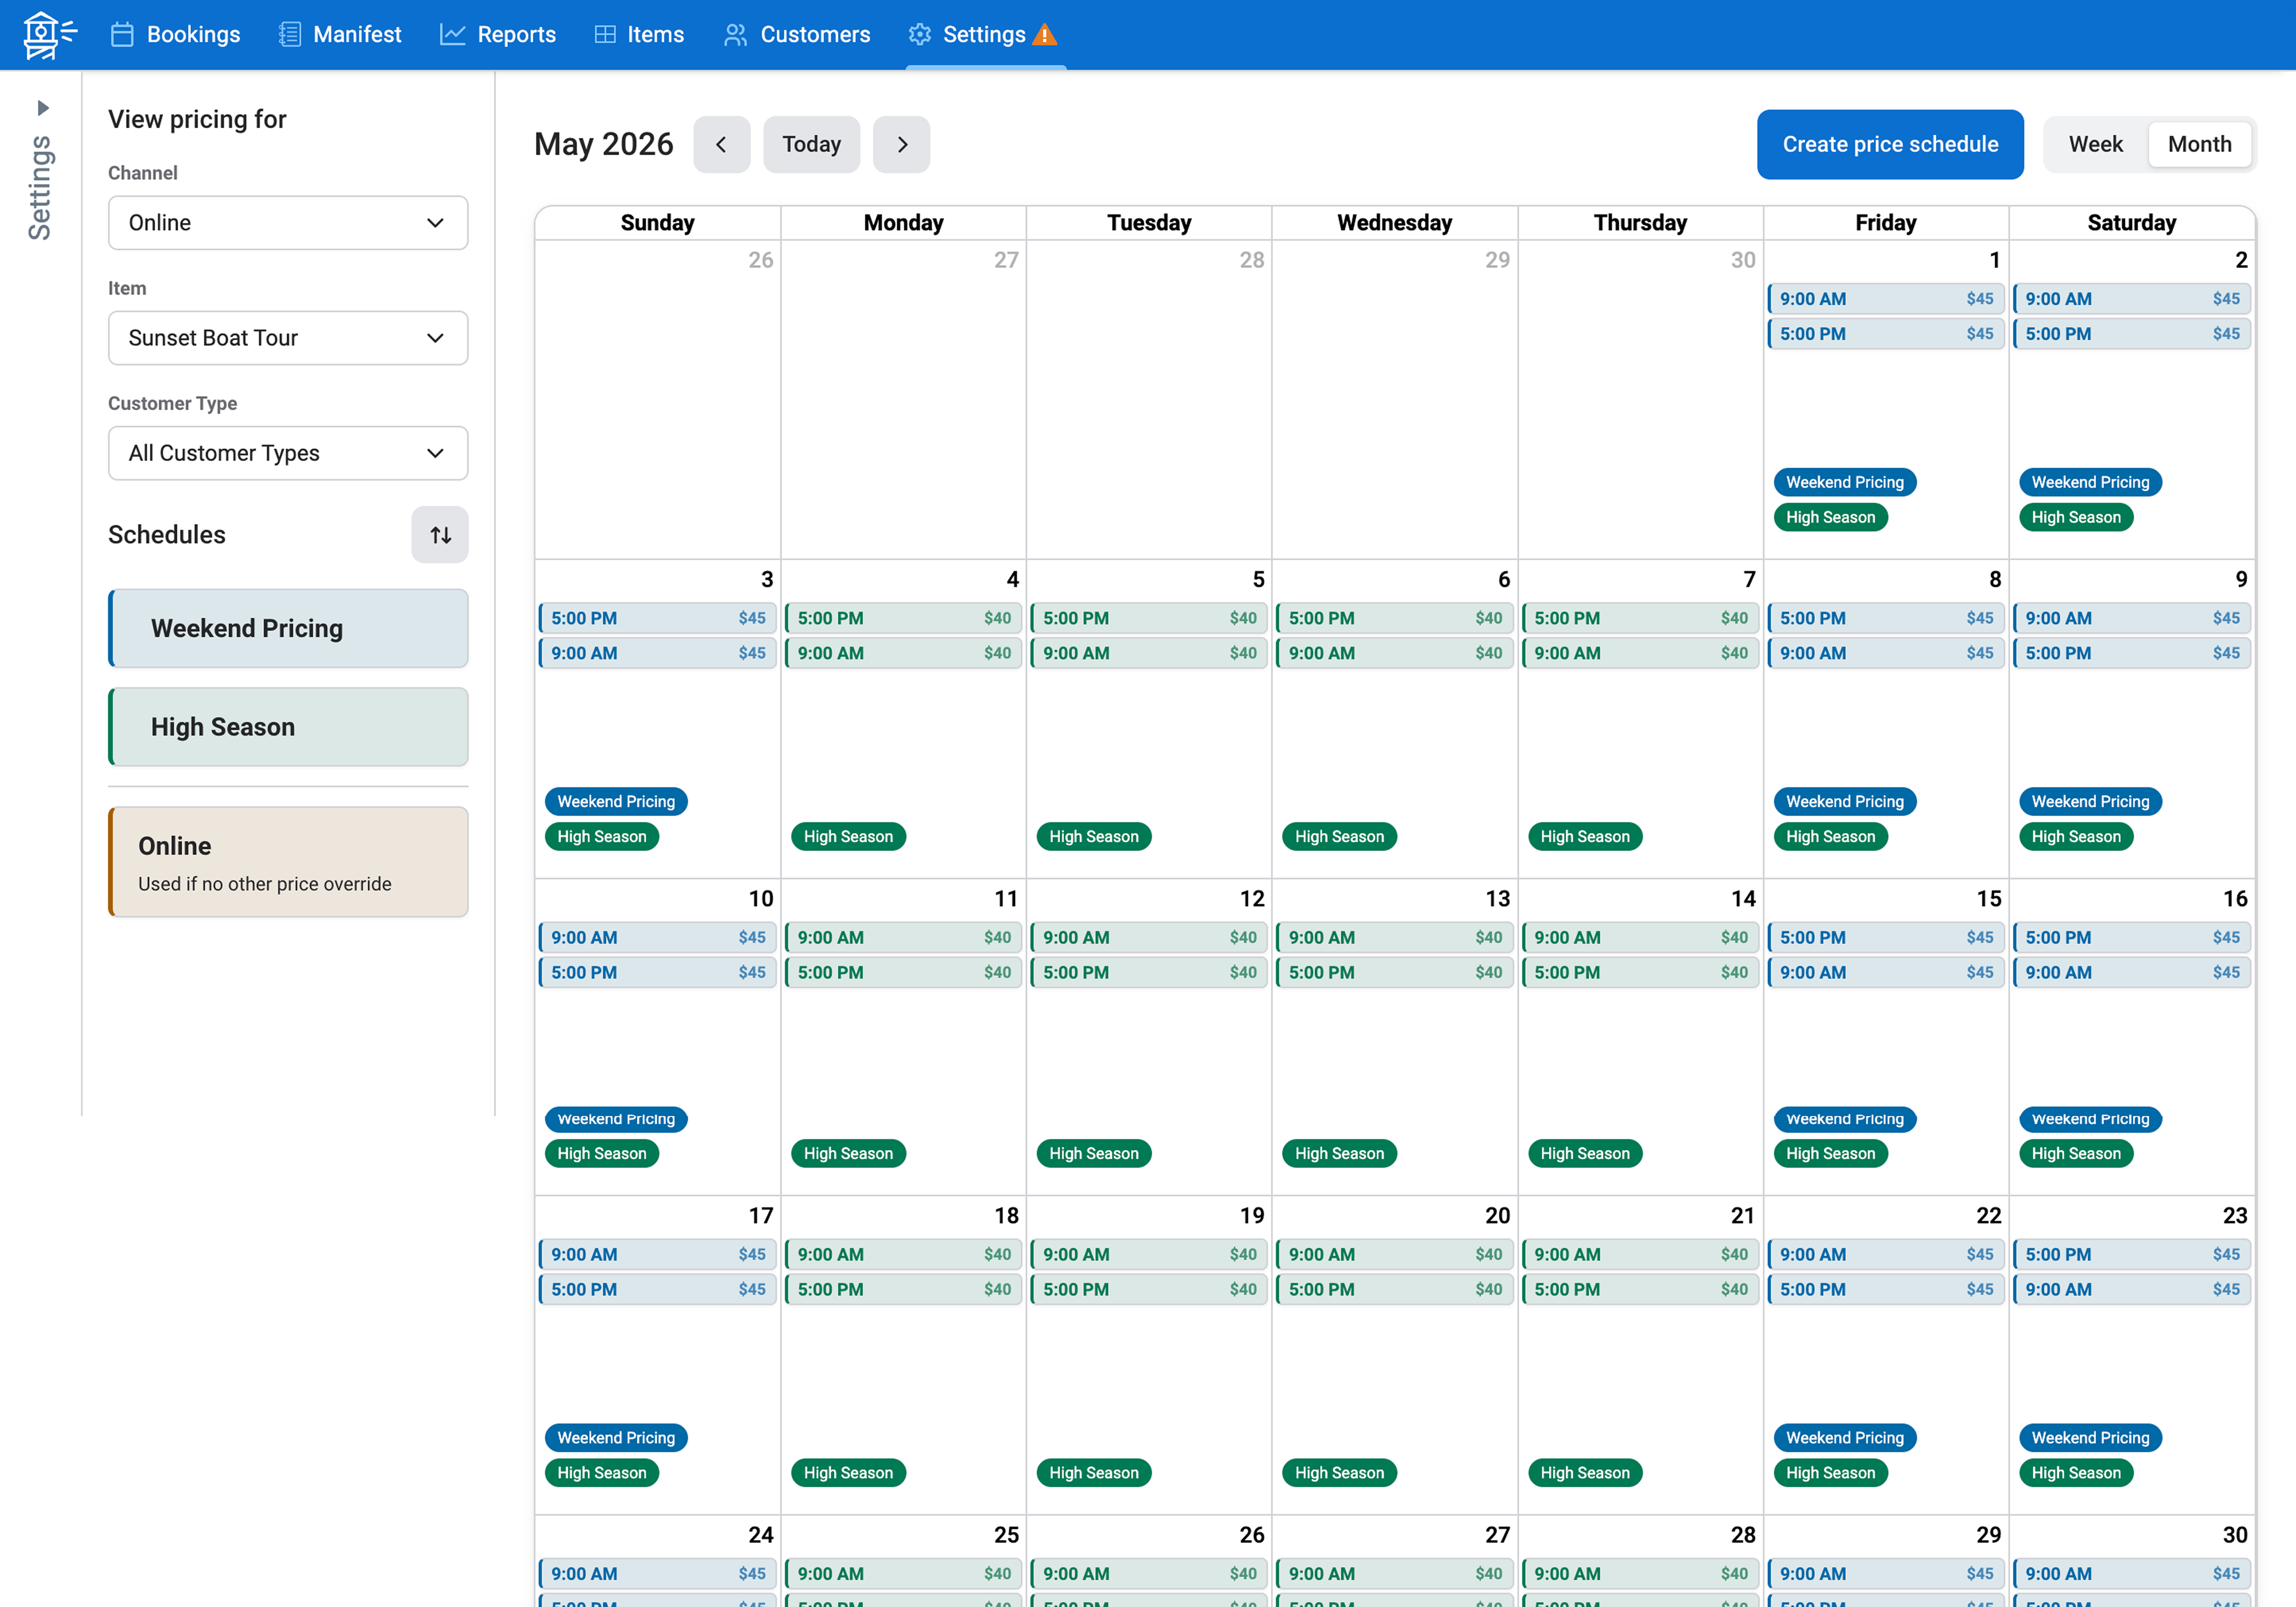Click Weekend Pricing tag on Friday May 1

(x=1845, y=482)
